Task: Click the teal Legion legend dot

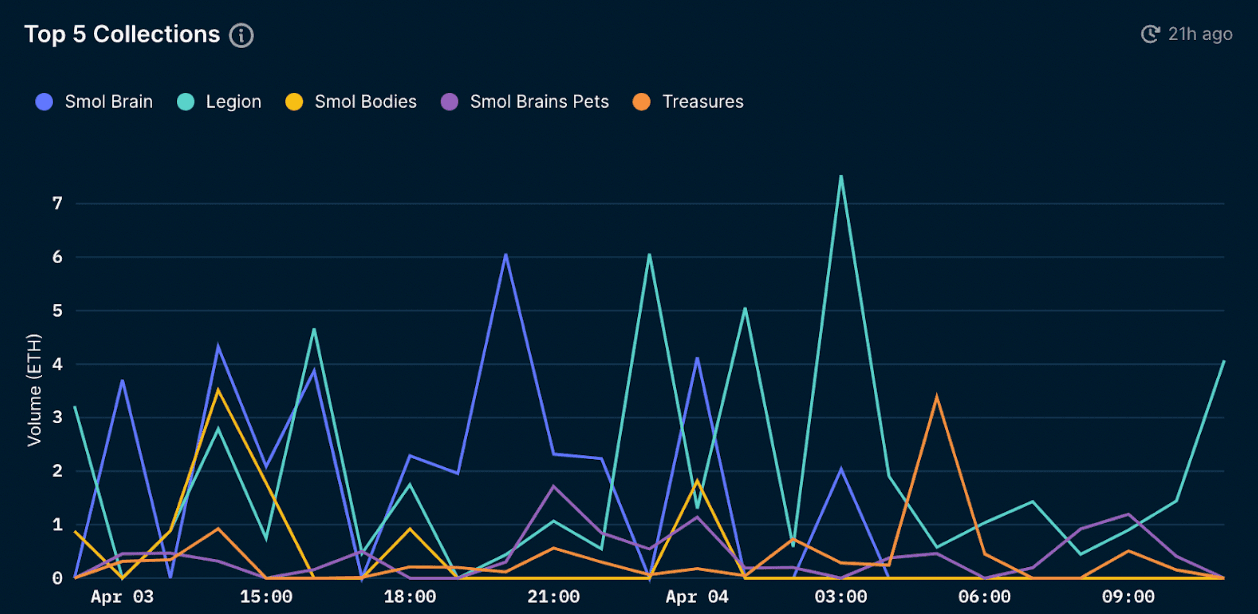Action: pos(185,102)
